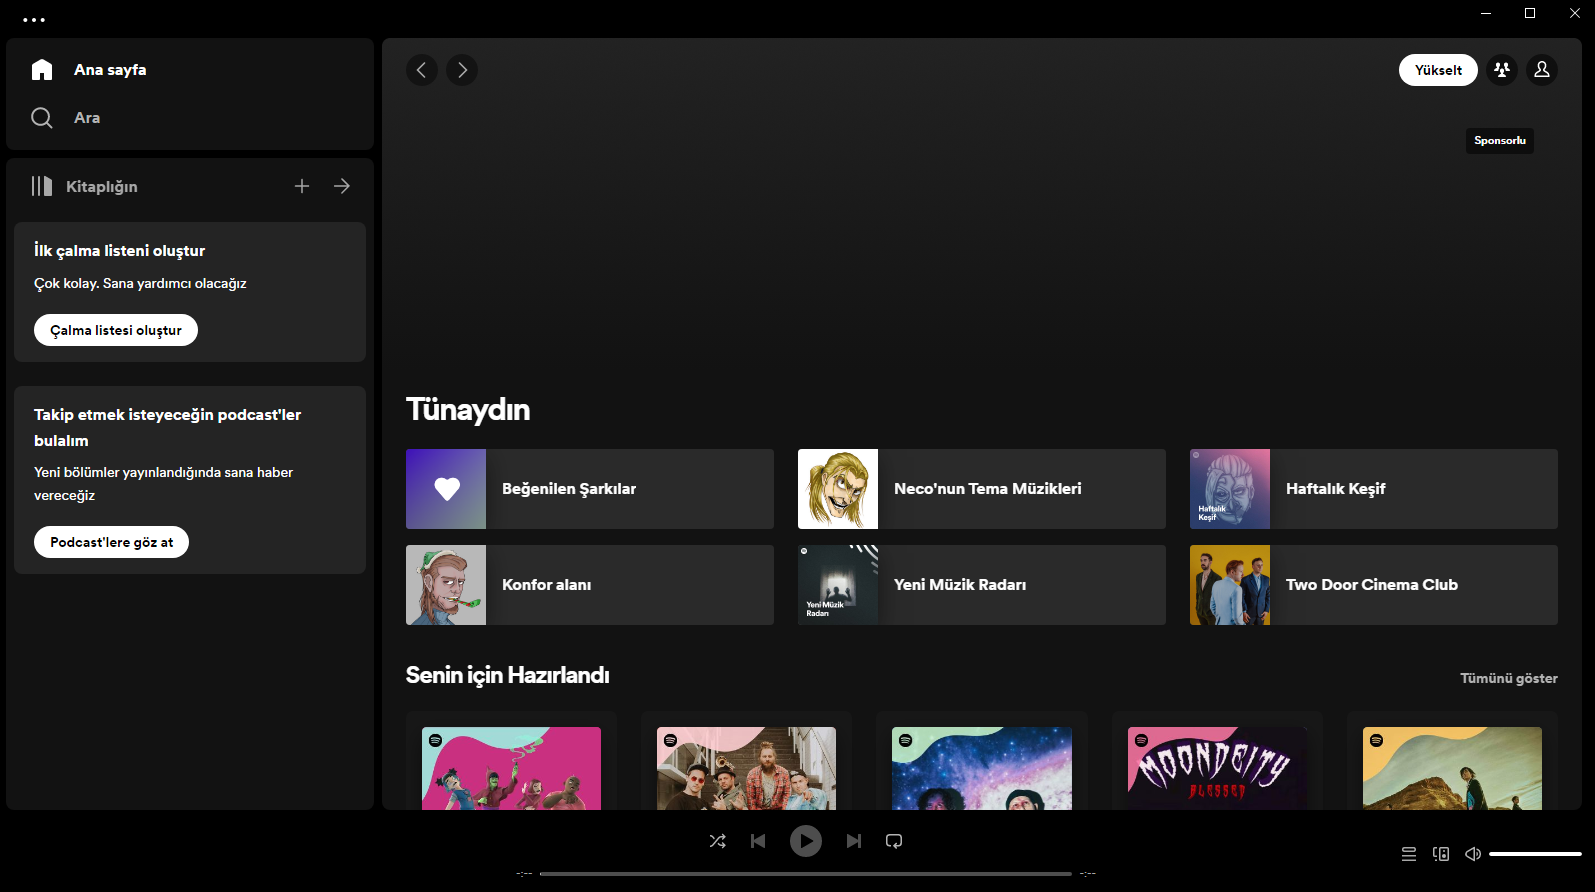
Task: Click the plus icon to create playlist
Action: click(302, 186)
